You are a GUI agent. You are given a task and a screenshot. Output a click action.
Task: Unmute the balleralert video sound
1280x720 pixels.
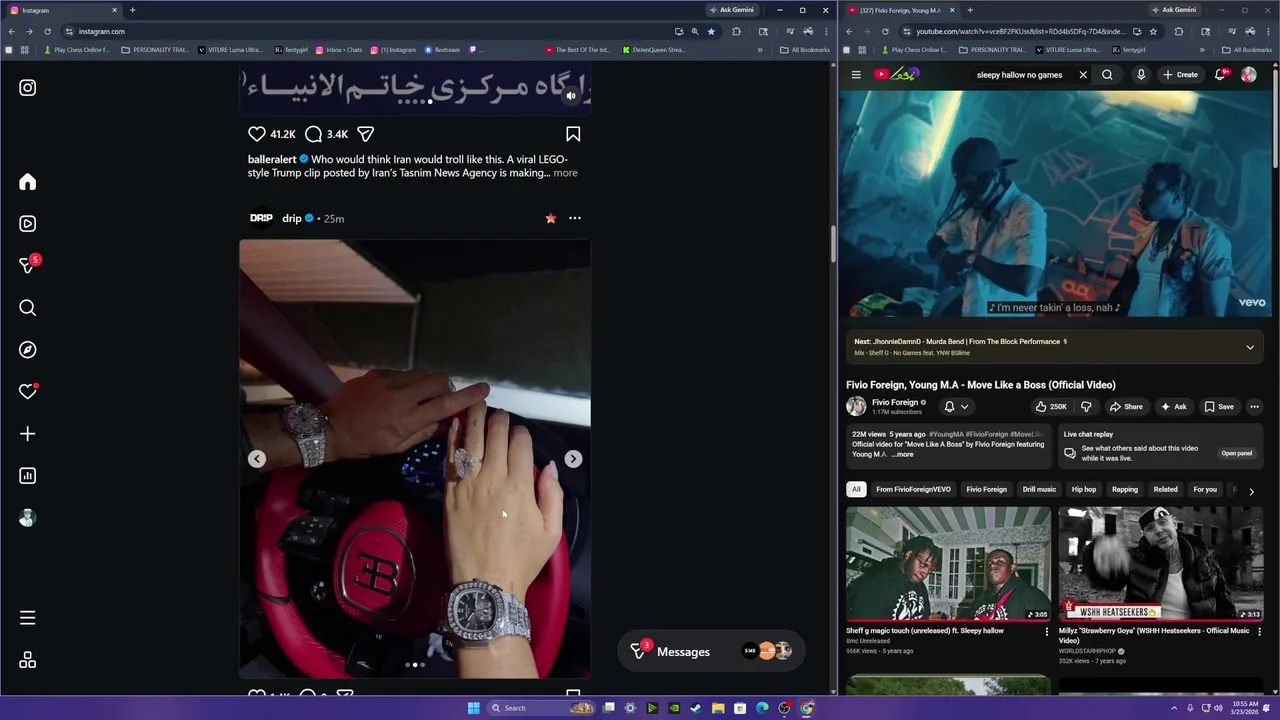571,96
